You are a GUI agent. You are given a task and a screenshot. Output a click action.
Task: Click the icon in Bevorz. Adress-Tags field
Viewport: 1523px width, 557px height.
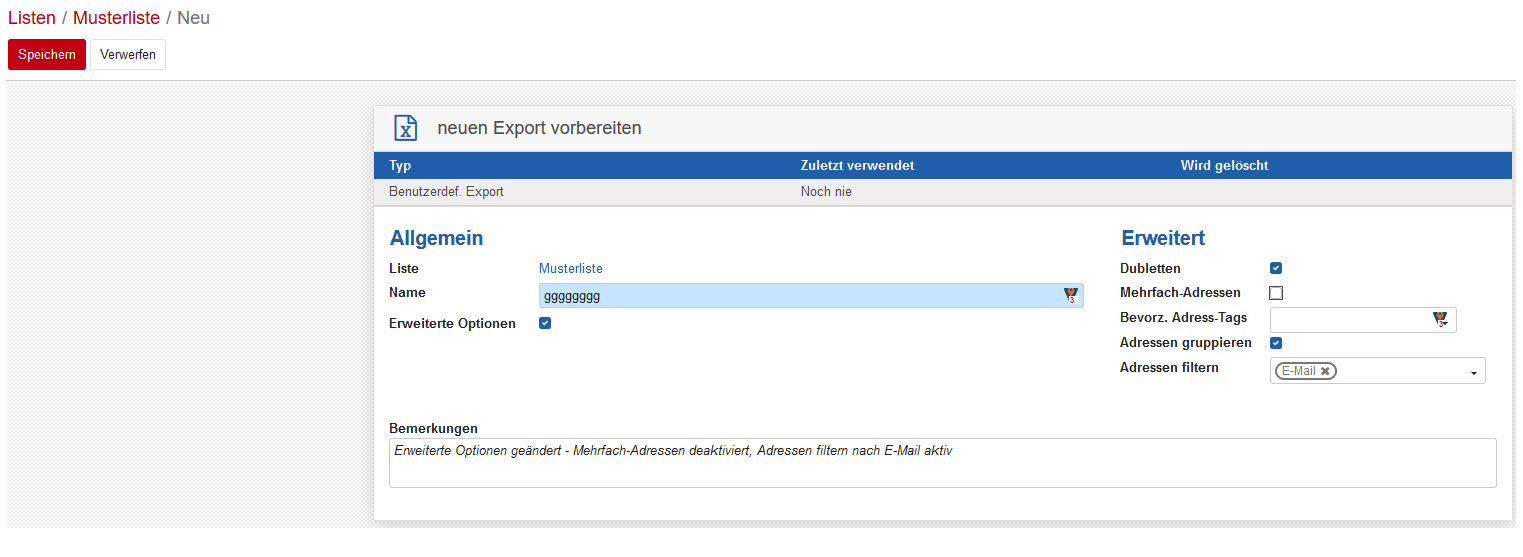[x=1440, y=320]
